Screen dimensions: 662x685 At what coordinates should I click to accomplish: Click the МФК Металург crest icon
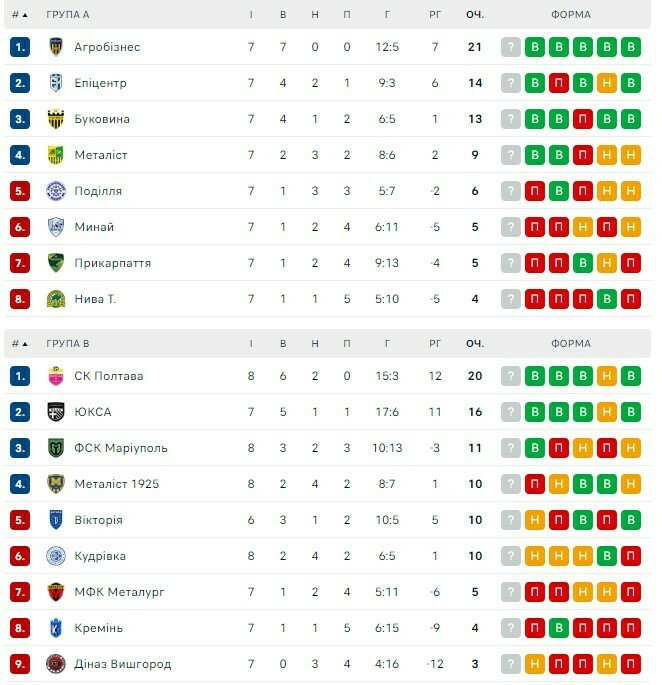point(56,592)
